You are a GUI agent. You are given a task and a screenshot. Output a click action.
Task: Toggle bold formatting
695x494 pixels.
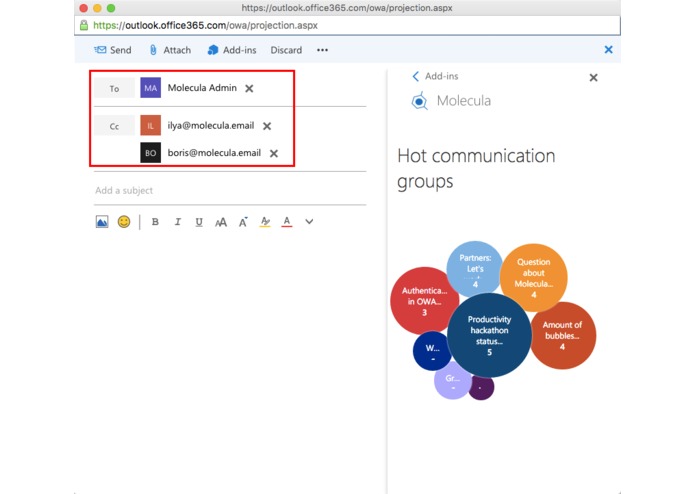coord(155,222)
